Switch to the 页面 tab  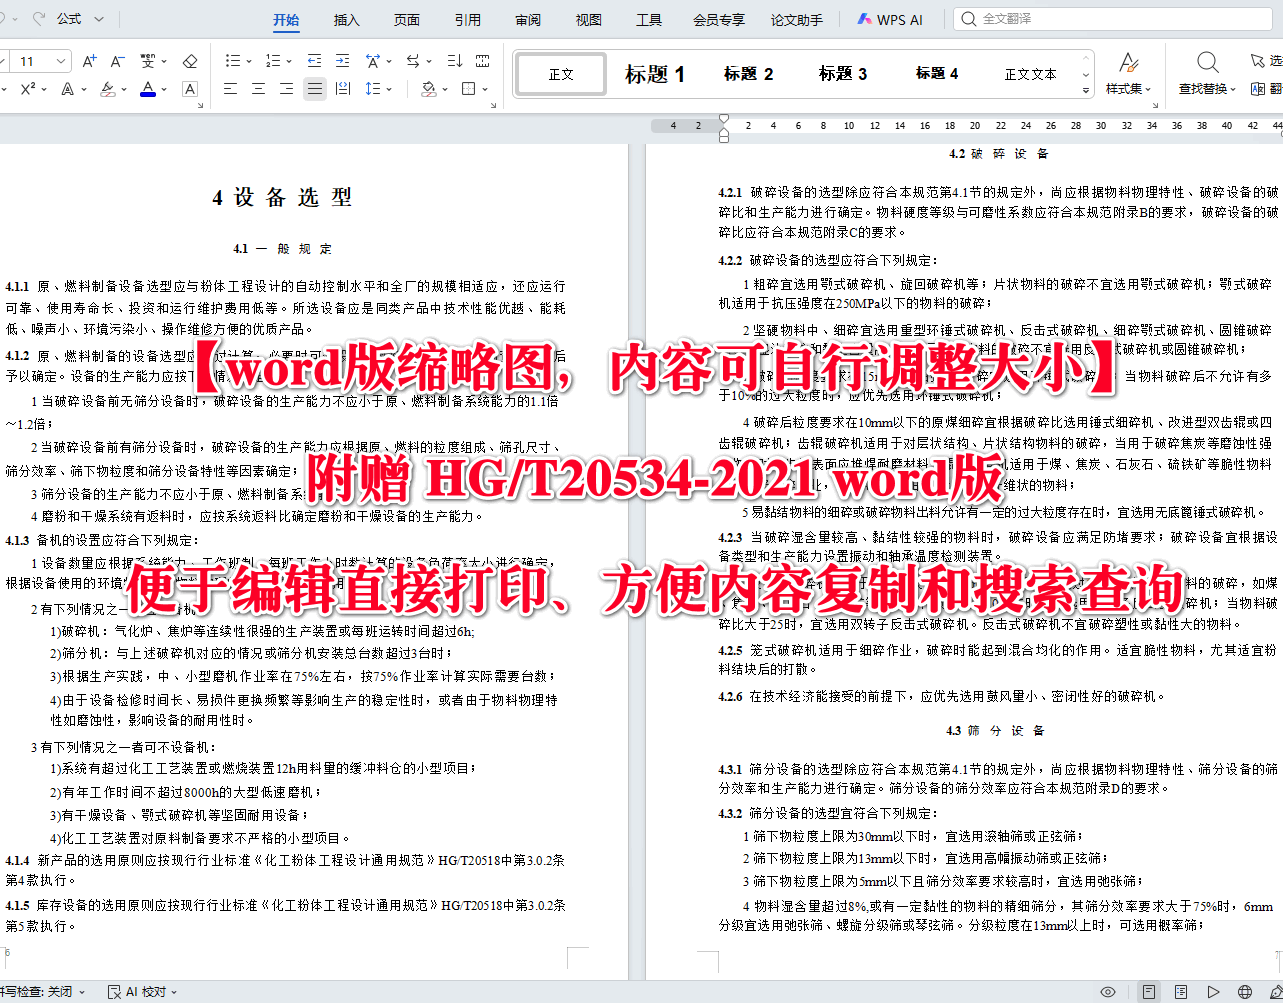pyautogui.click(x=407, y=20)
